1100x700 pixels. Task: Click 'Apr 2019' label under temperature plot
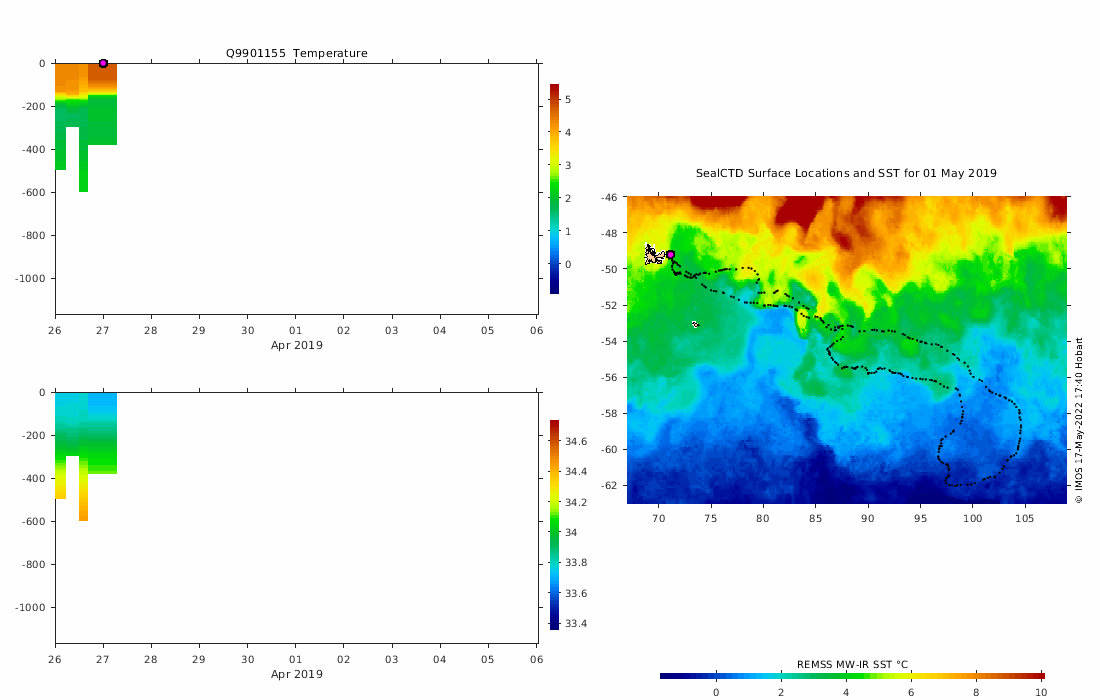coord(297,345)
